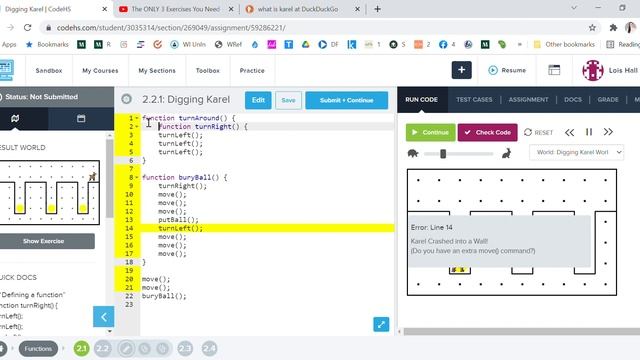This screenshot has width=640, height=360.
Task: Click the Reset circular arrow icon
Action: pos(528,132)
